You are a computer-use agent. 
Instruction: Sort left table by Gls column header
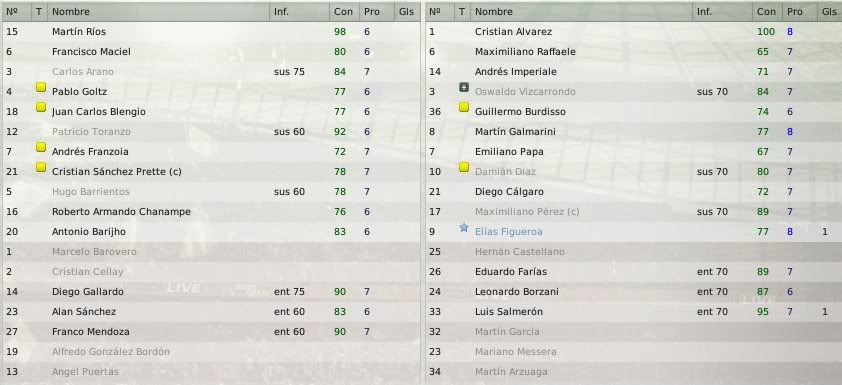pos(407,11)
